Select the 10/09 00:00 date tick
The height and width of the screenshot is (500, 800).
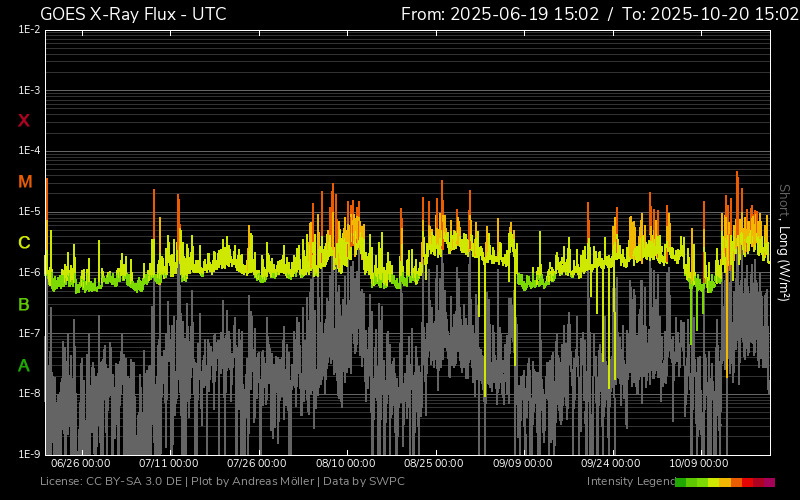[x=698, y=464]
